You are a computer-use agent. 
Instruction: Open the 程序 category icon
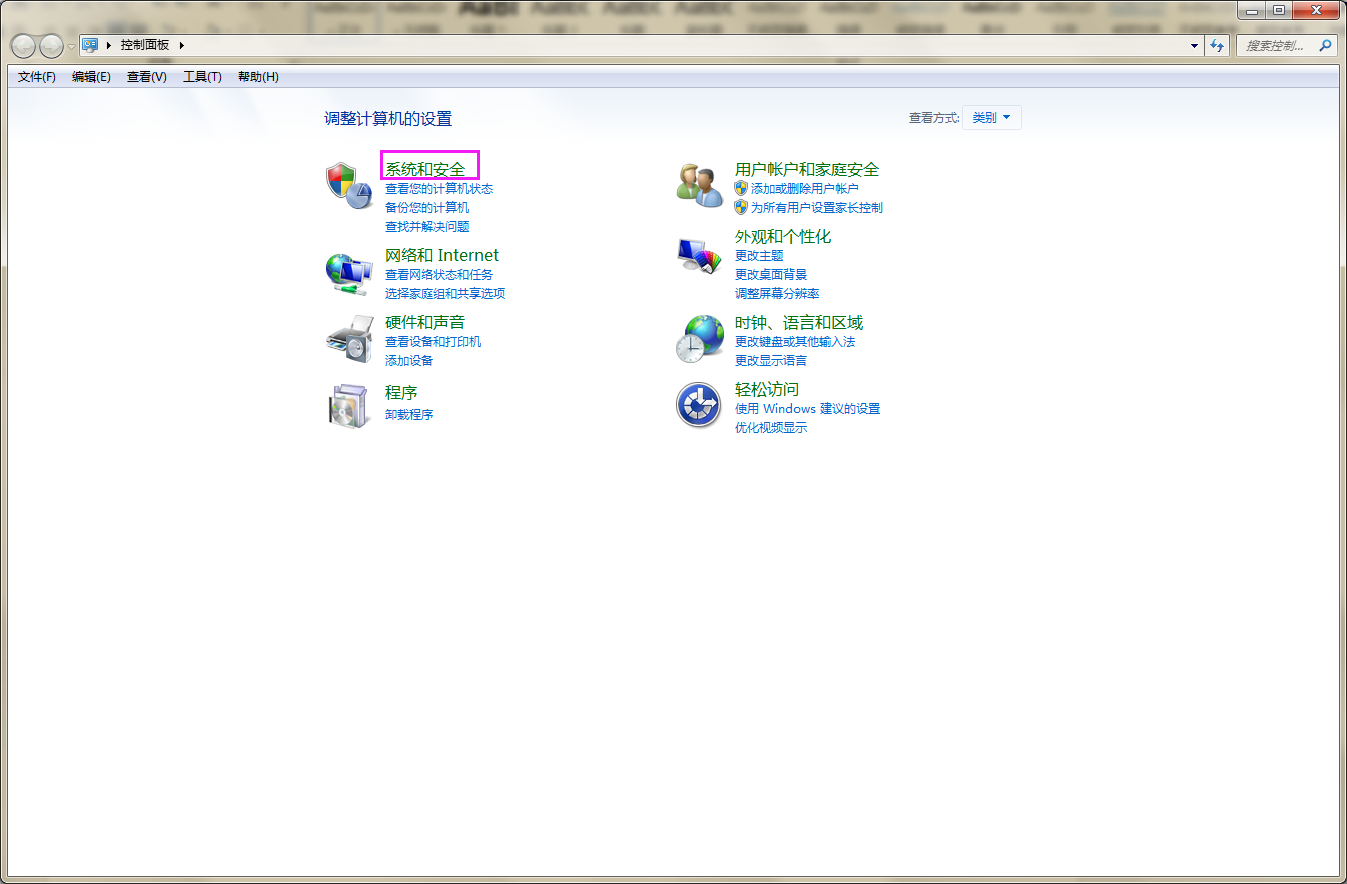click(349, 404)
